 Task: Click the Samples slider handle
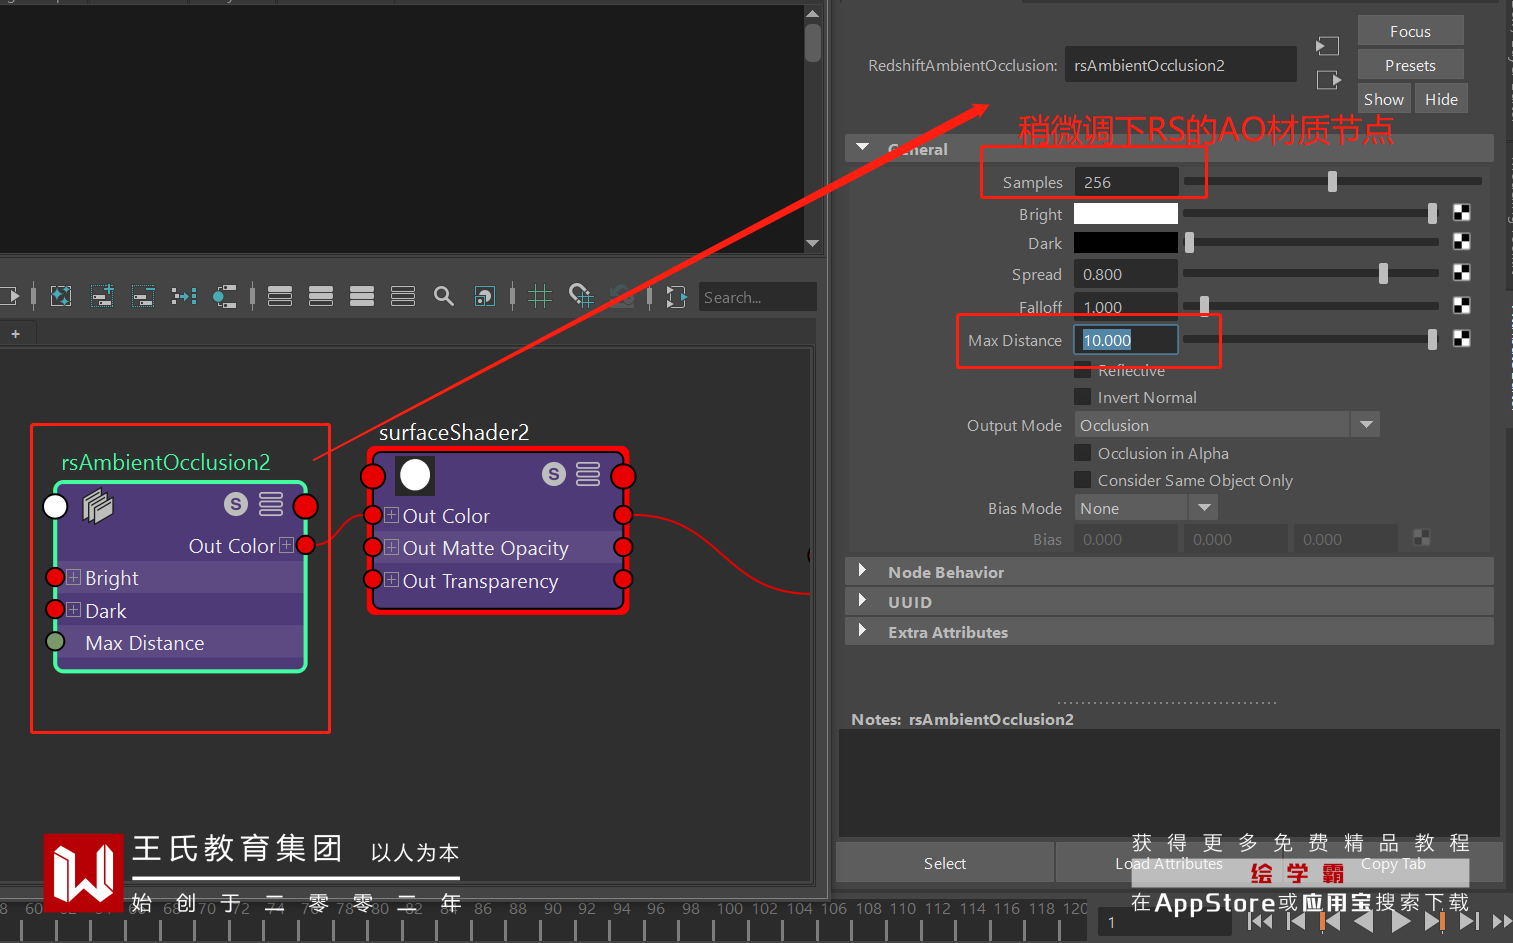click(1332, 181)
